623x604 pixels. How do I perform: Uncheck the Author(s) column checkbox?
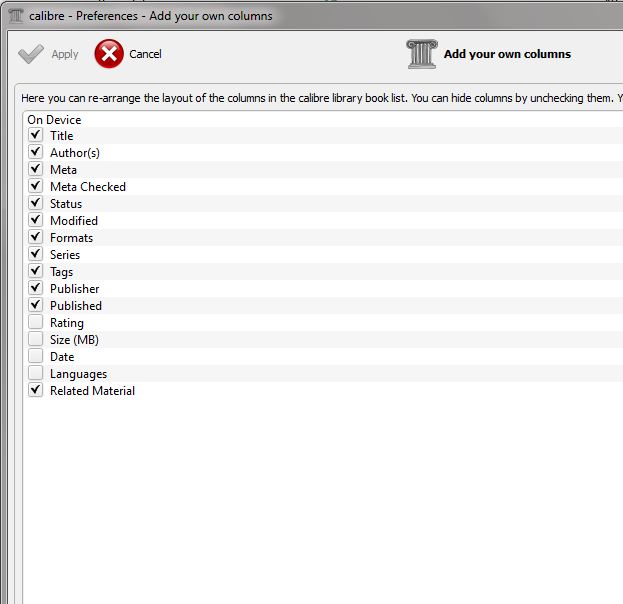click(x=36, y=153)
